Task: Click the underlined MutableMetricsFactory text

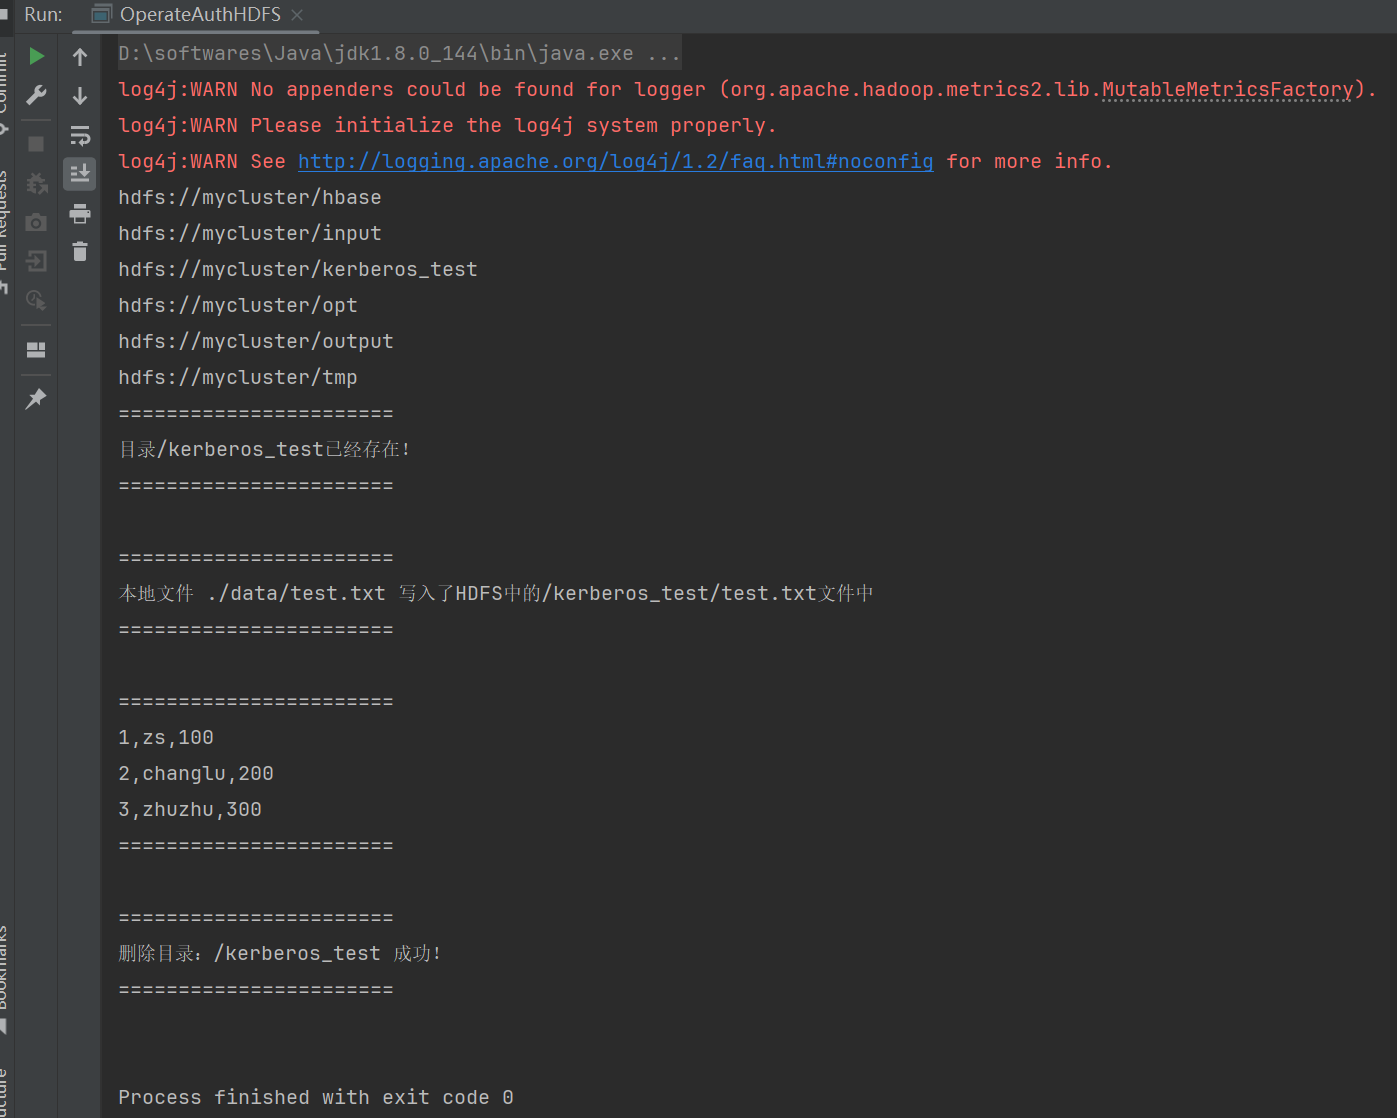Action: (1227, 89)
